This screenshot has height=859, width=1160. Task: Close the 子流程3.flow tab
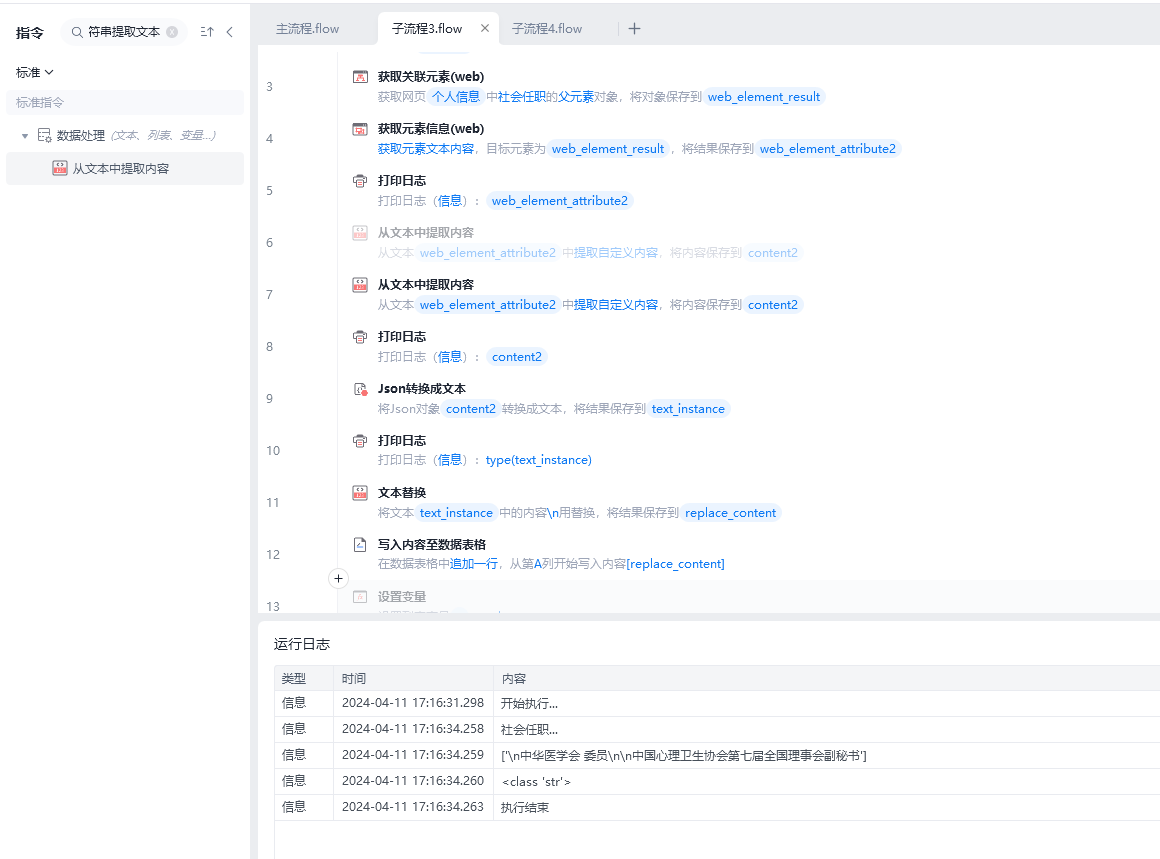(485, 28)
